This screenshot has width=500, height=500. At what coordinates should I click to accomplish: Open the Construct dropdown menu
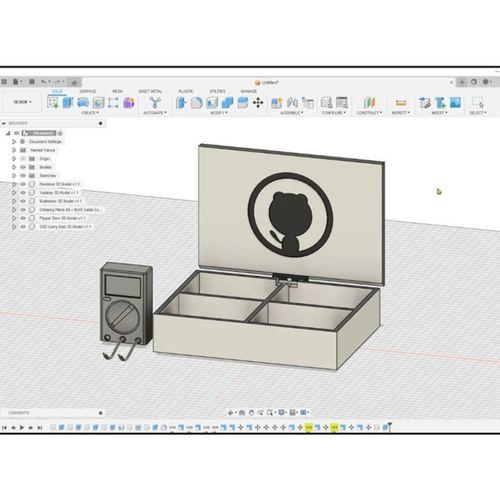tap(369, 113)
